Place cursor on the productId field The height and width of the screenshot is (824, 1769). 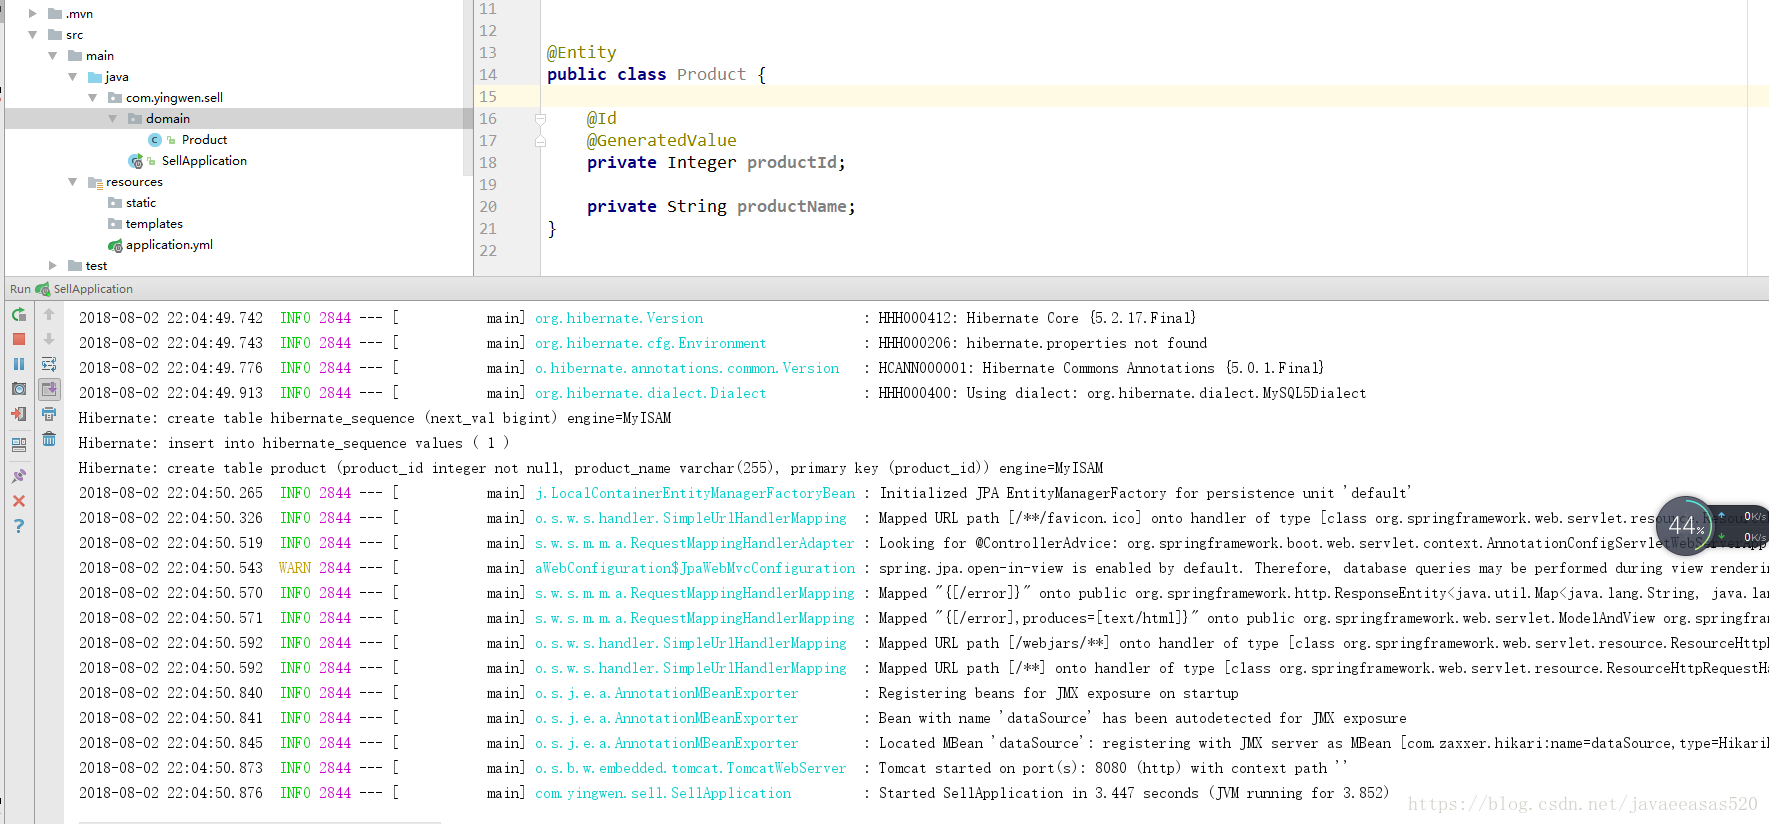(792, 163)
